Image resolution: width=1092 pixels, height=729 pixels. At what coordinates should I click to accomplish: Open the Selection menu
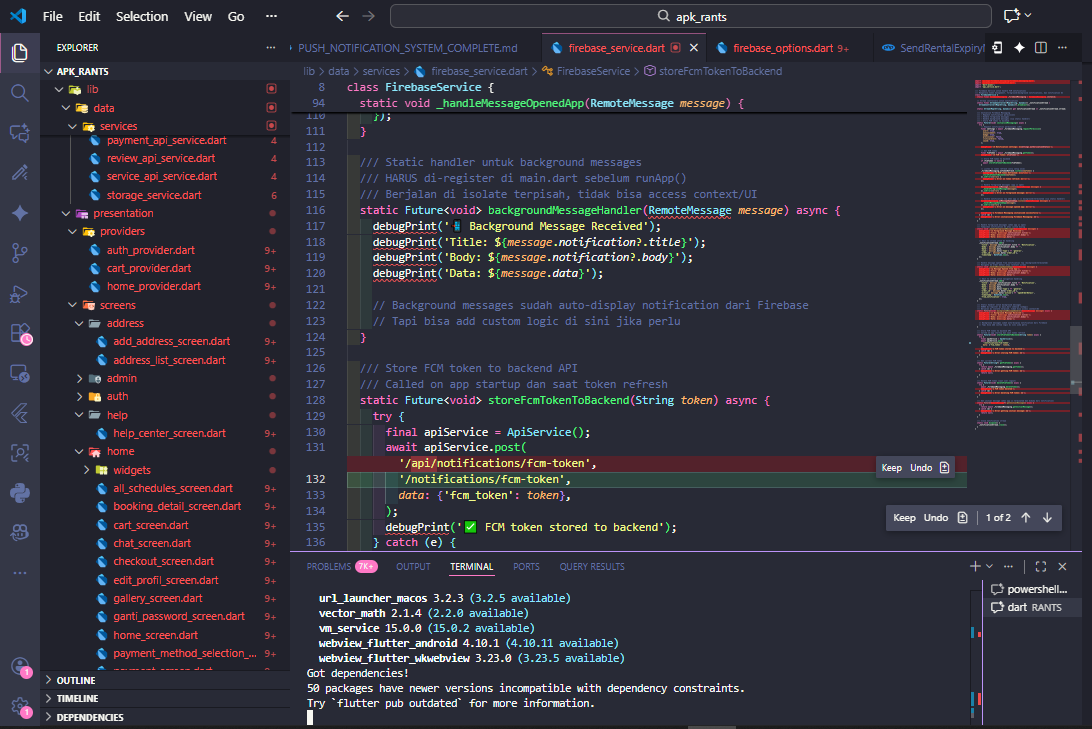coord(142,16)
